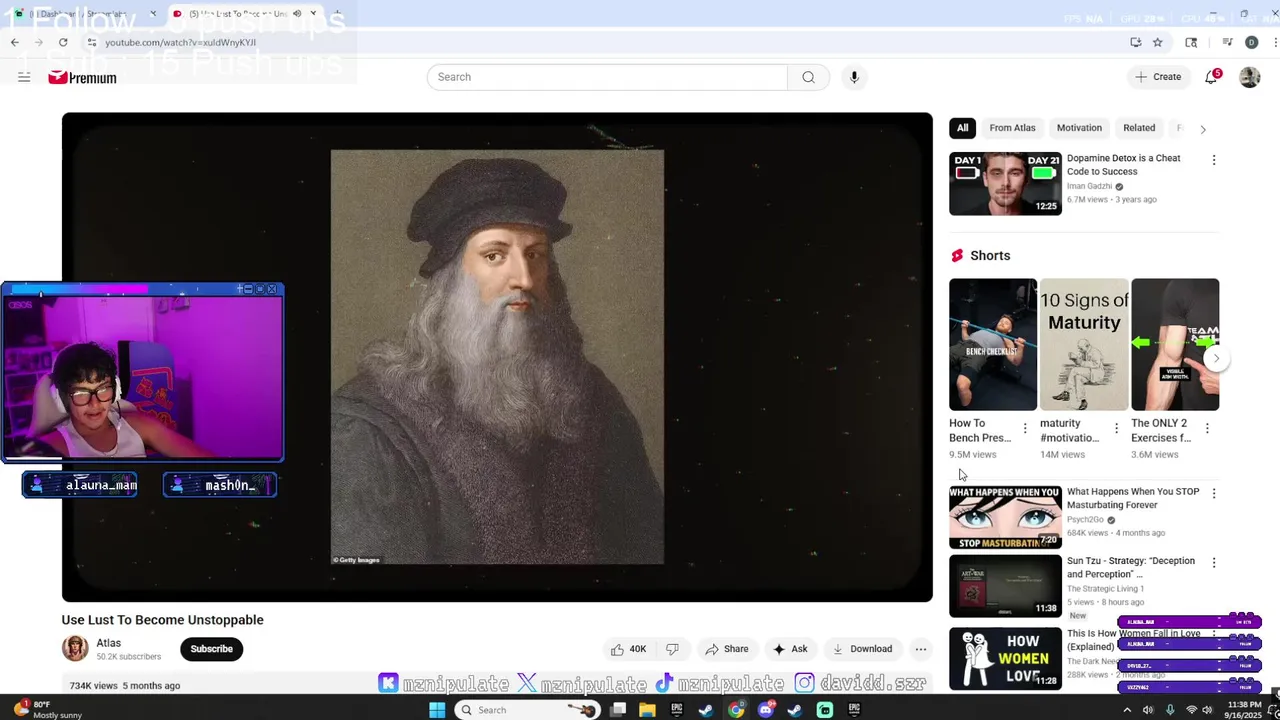Image resolution: width=1280 pixels, height=720 pixels.
Task: Open How Women Love video thumbnail
Action: (x=1005, y=658)
